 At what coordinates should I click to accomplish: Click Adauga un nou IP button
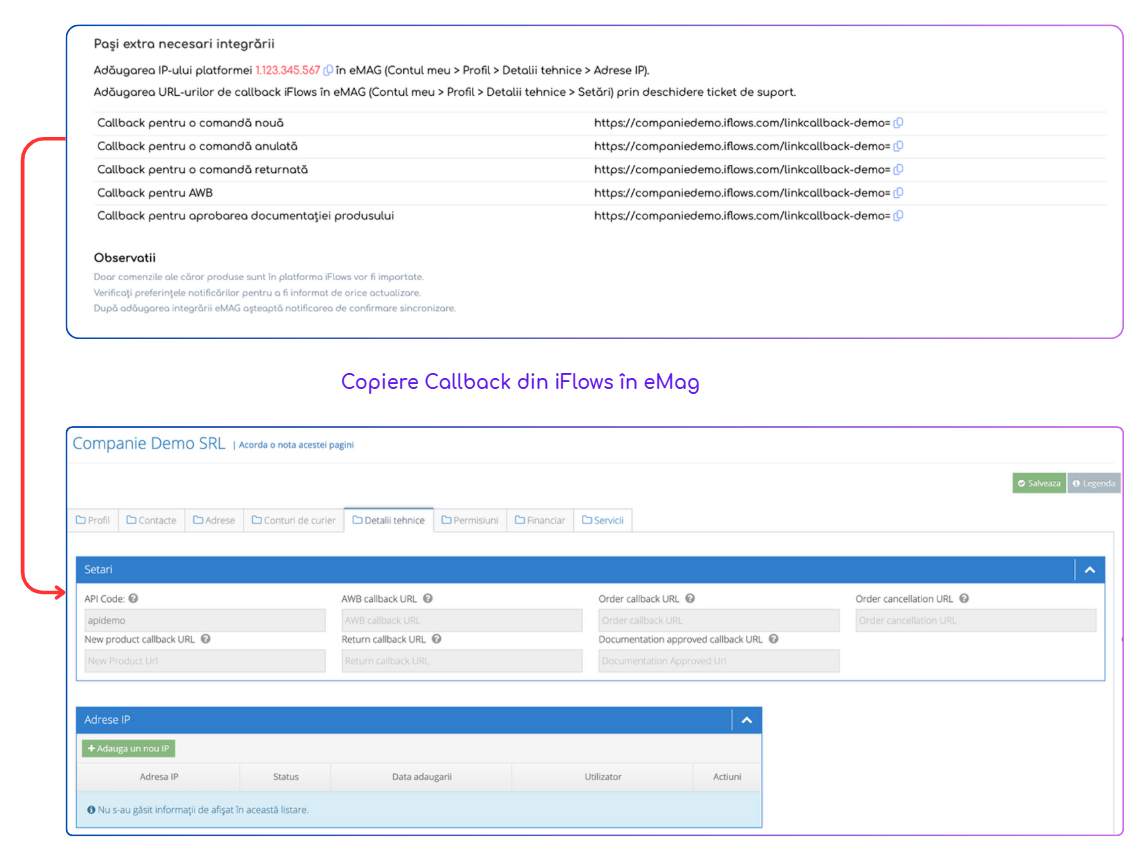click(129, 749)
